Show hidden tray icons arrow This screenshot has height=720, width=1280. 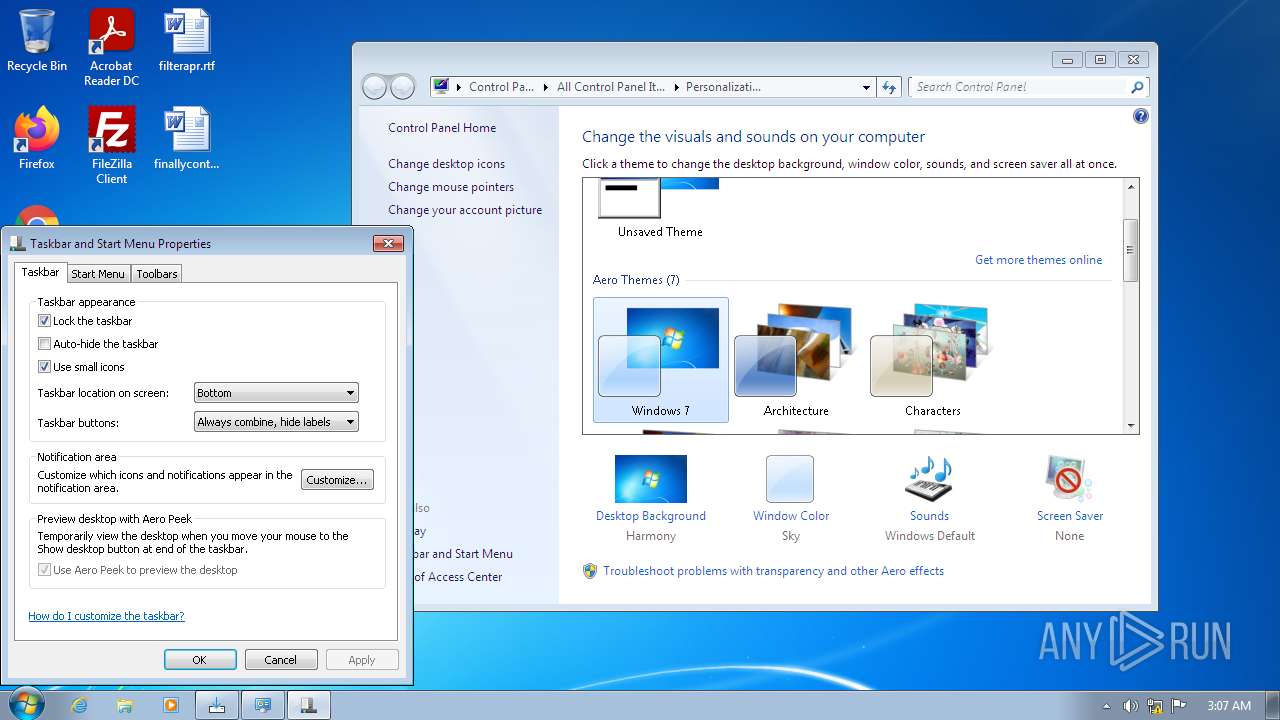(1106, 705)
